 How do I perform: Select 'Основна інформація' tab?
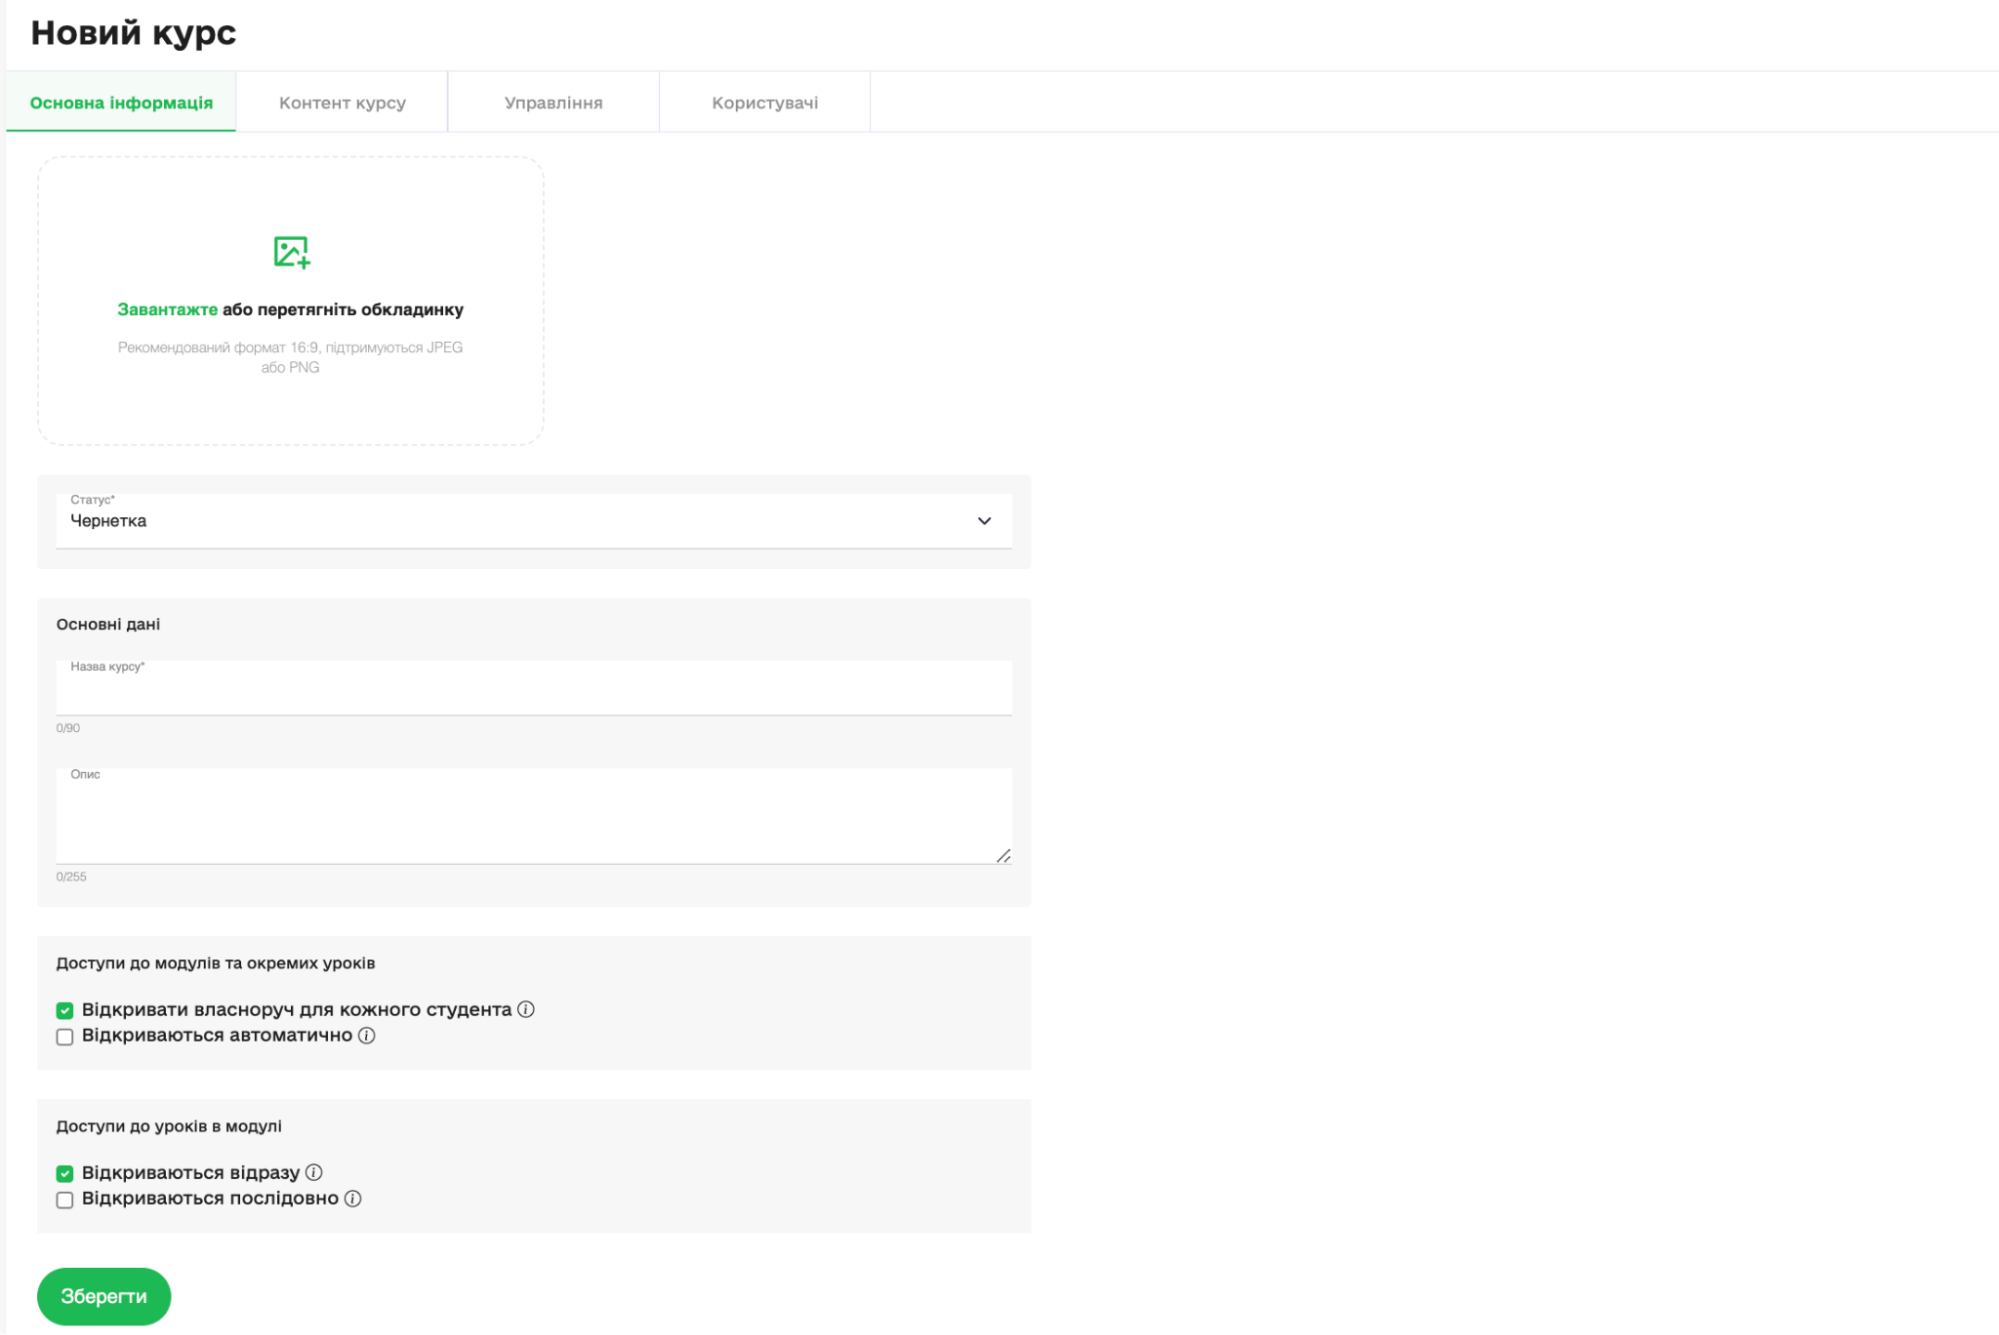[121, 103]
